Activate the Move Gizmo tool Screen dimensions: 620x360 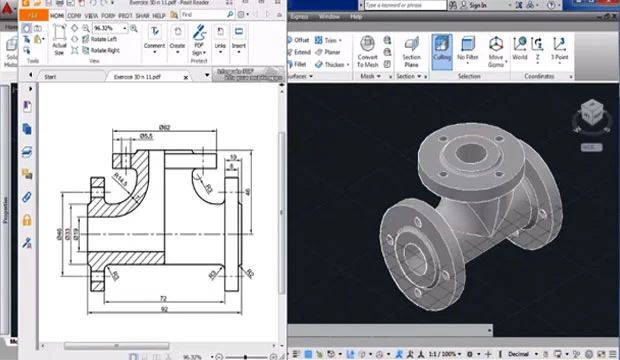(x=495, y=52)
